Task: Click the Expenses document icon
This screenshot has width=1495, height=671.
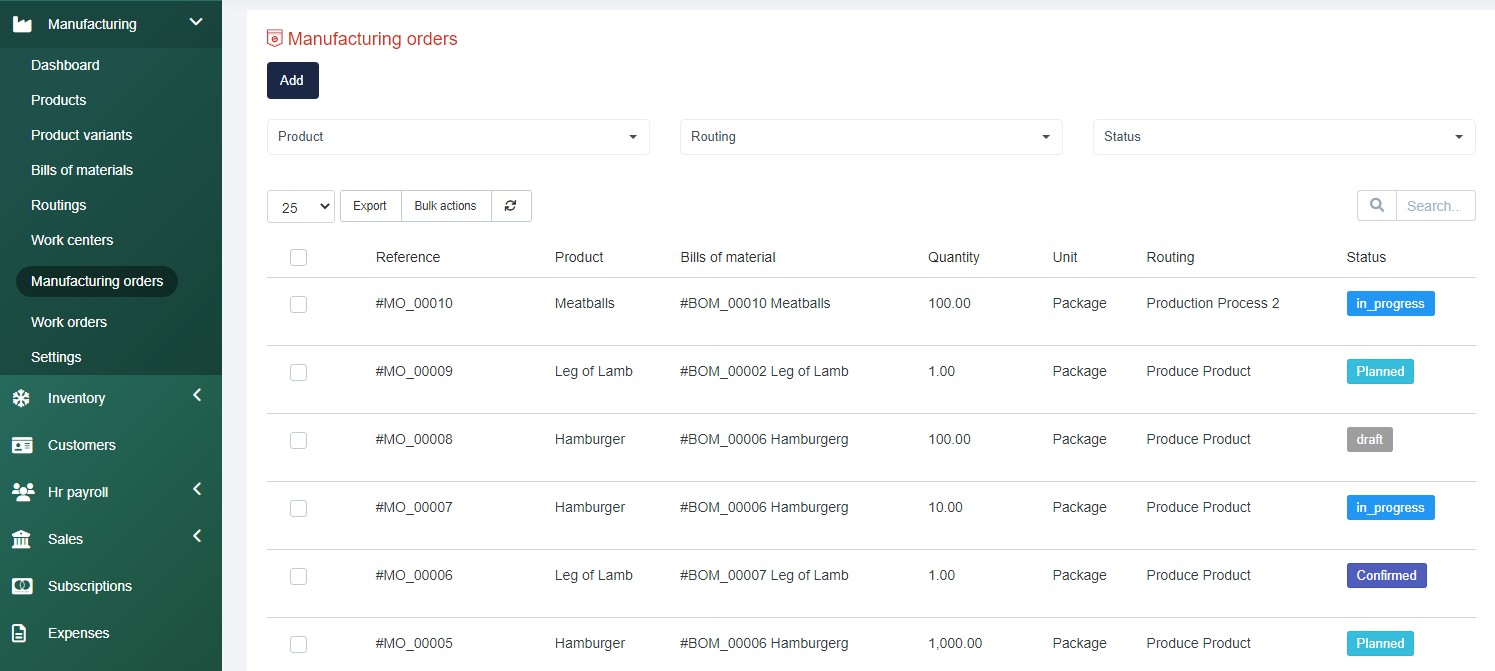Action: [x=19, y=633]
